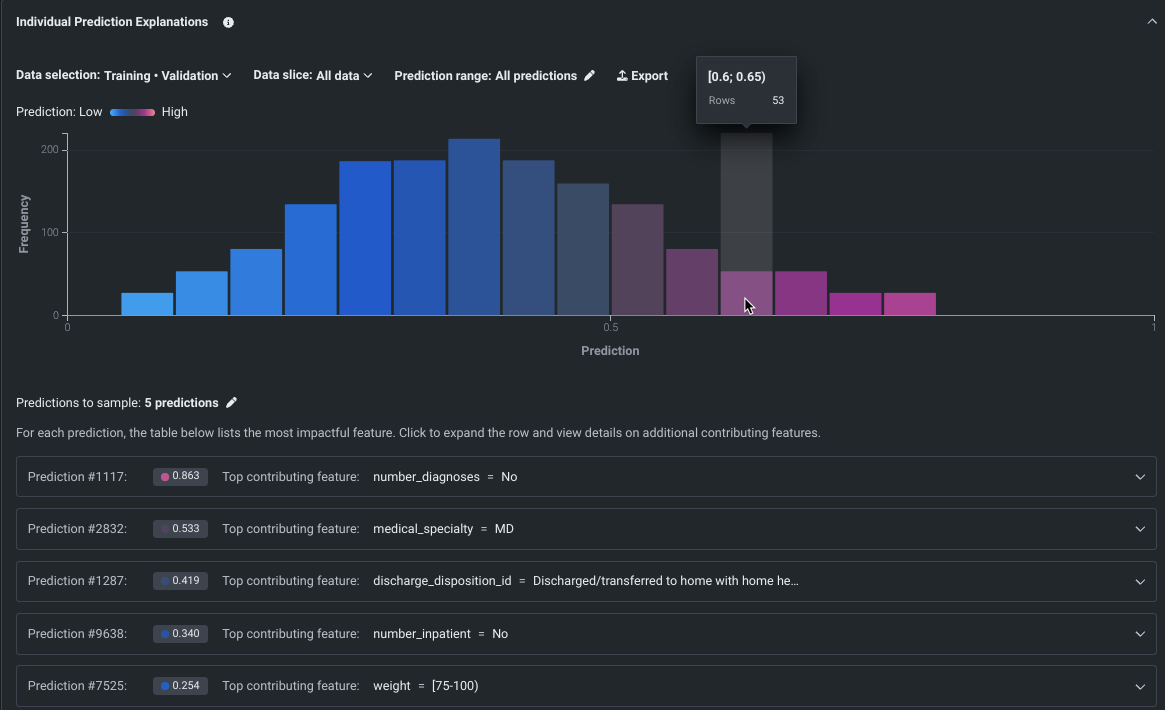This screenshot has height=710, width=1165.
Task: Expand Prediction #1117 row chevron
Action: pyautogui.click(x=1140, y=477)
